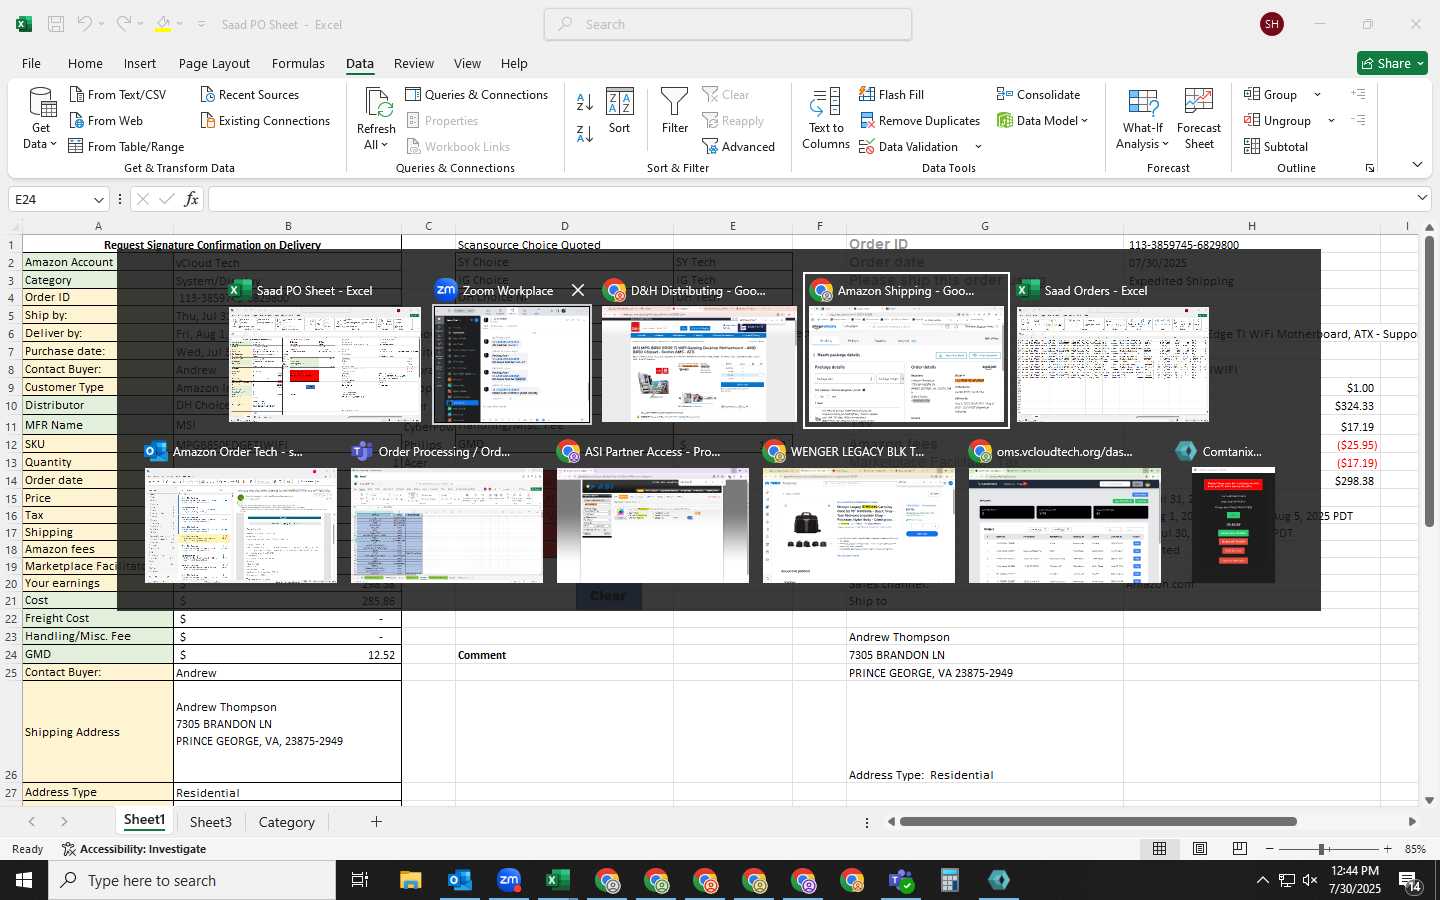1440x900 pixels.
Task: Open Sheet3 worksheet tab
Action: (211, 822)
